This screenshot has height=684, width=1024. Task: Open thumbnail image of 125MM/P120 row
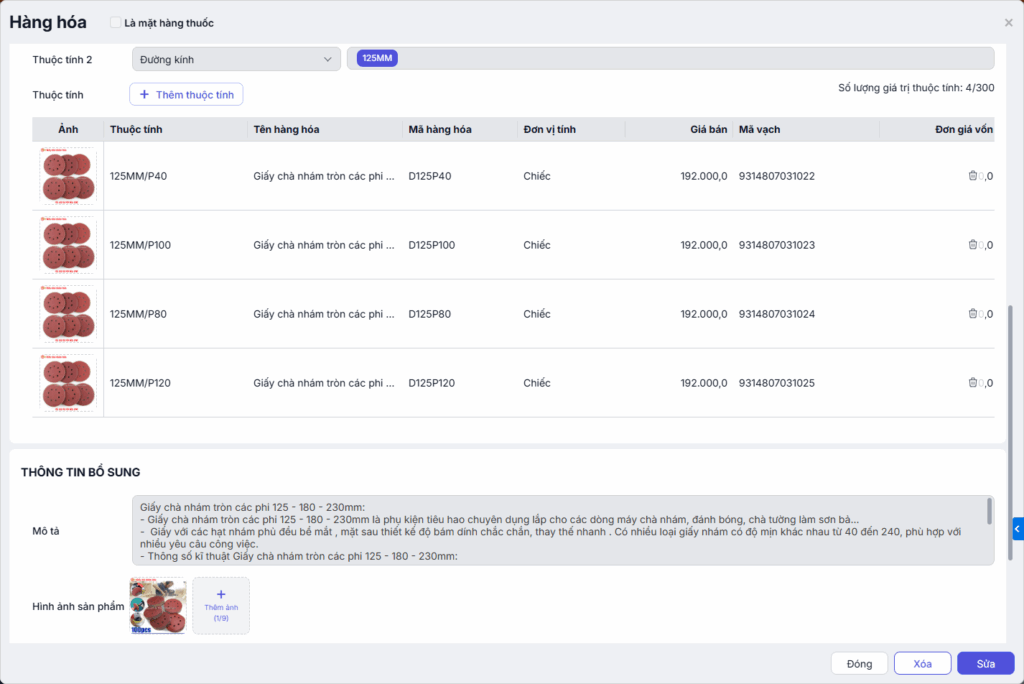68,383
